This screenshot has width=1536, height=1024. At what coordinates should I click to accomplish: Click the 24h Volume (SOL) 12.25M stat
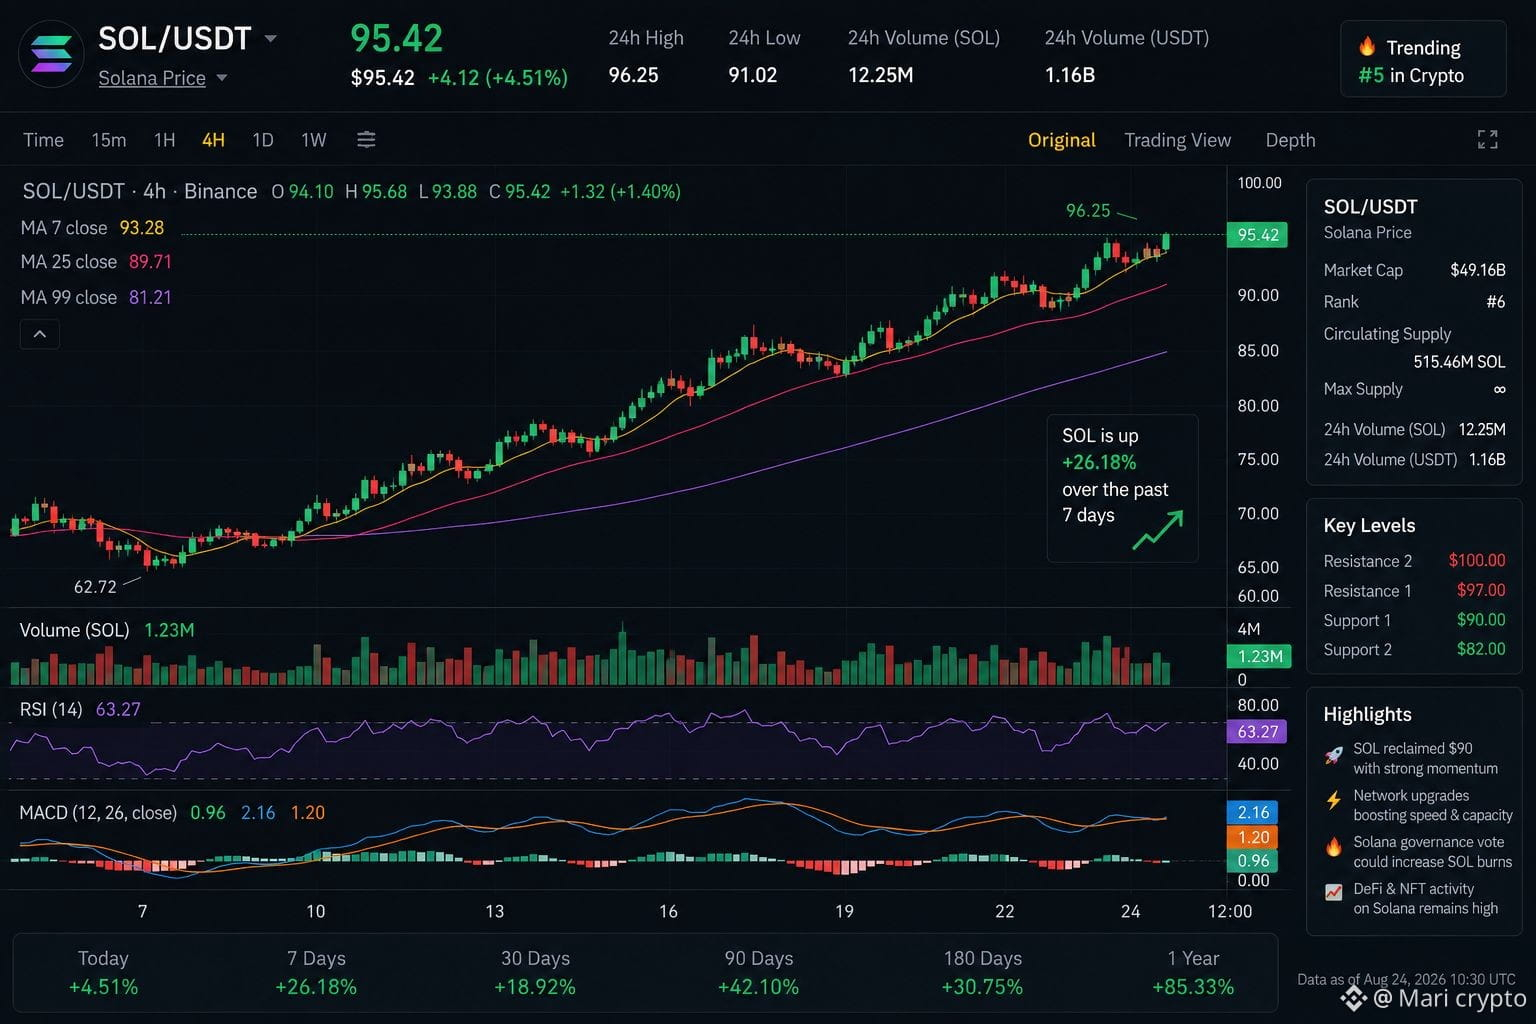pos(924,56)
